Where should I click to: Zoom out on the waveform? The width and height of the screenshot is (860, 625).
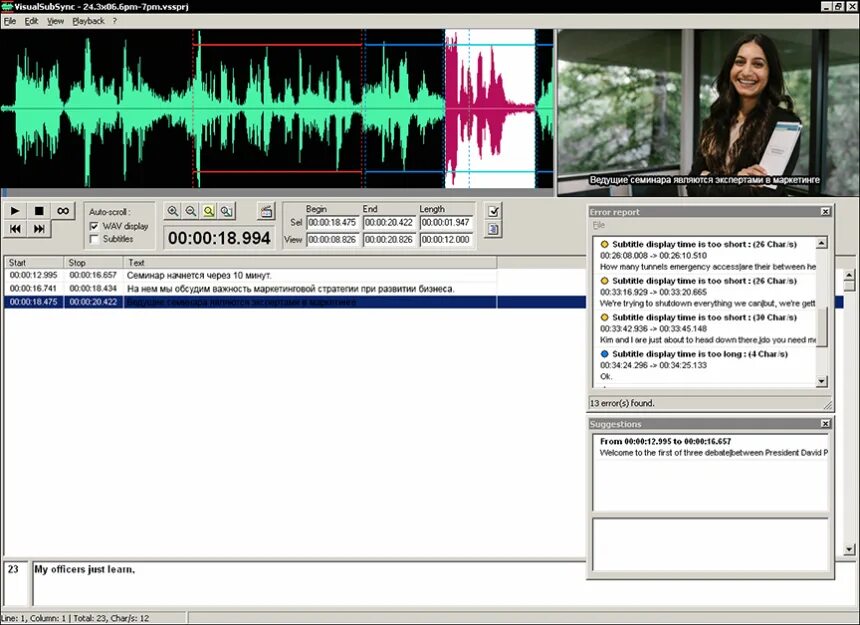coord(191,211)
